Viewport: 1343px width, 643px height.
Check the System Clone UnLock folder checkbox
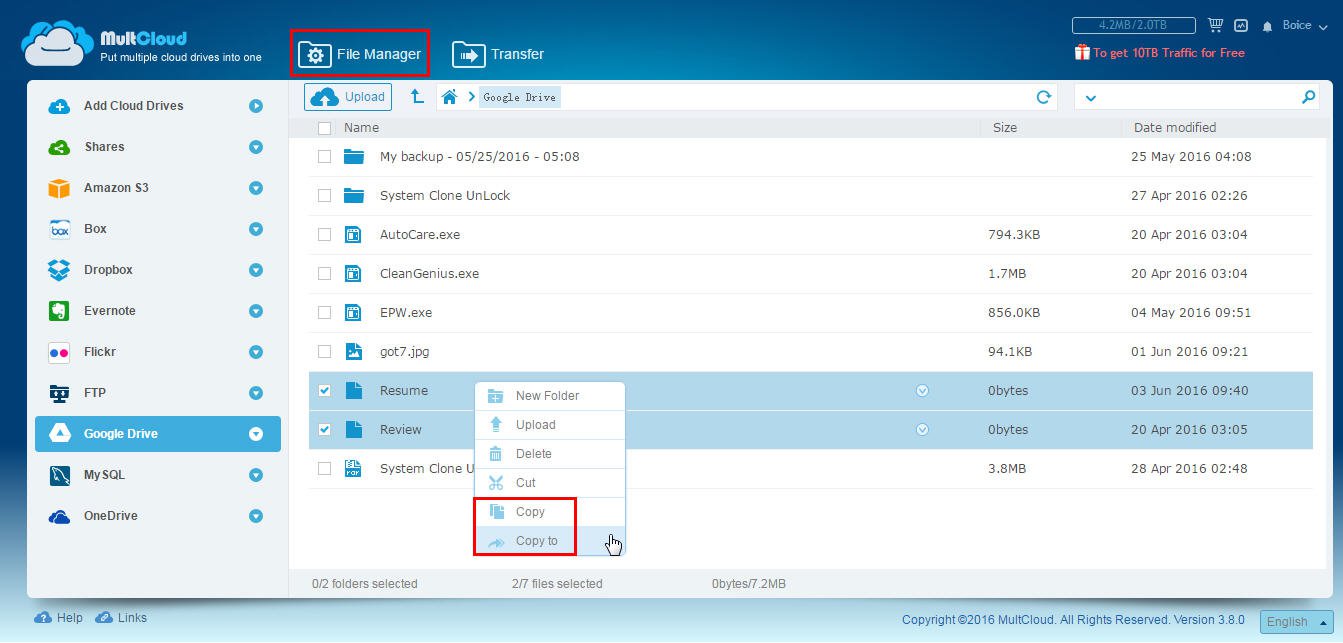pos(324,195)
